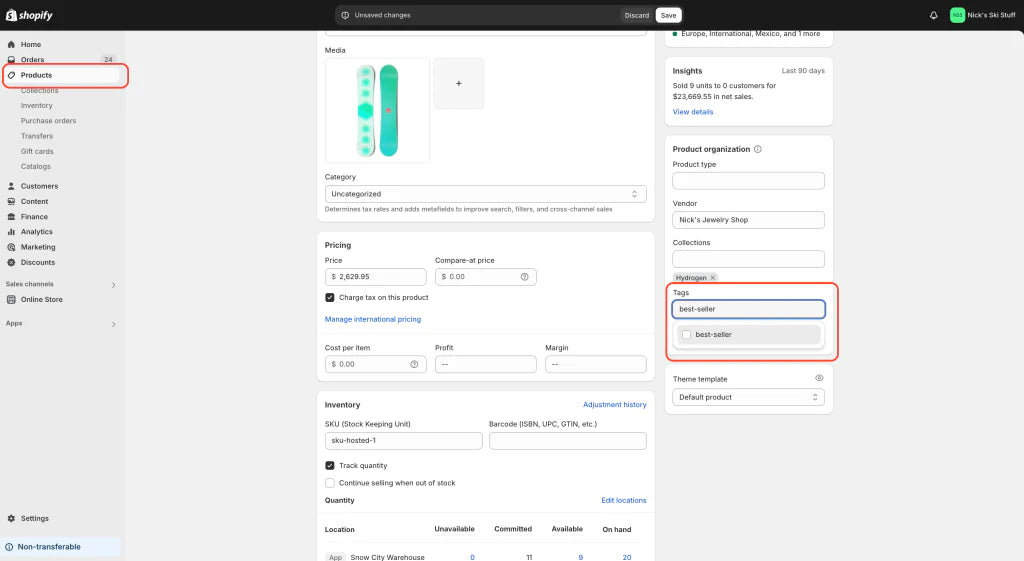Enable Continue selling when out of stock

(x=330, y=483)
